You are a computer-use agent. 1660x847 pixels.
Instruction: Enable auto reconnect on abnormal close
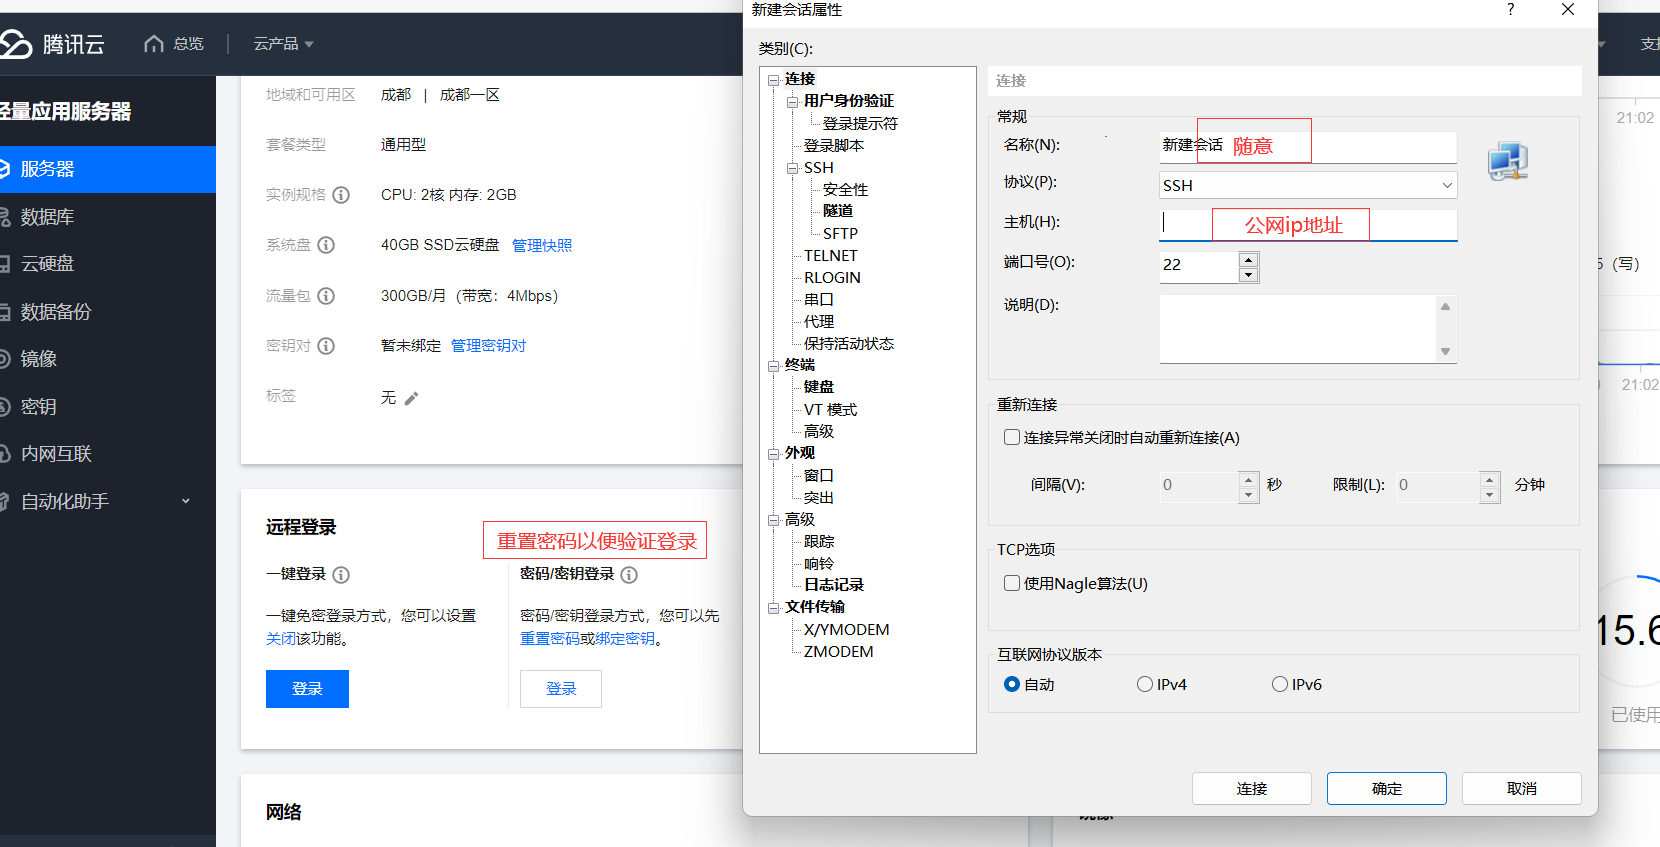pyautogui.click(x=1012, y=437)
